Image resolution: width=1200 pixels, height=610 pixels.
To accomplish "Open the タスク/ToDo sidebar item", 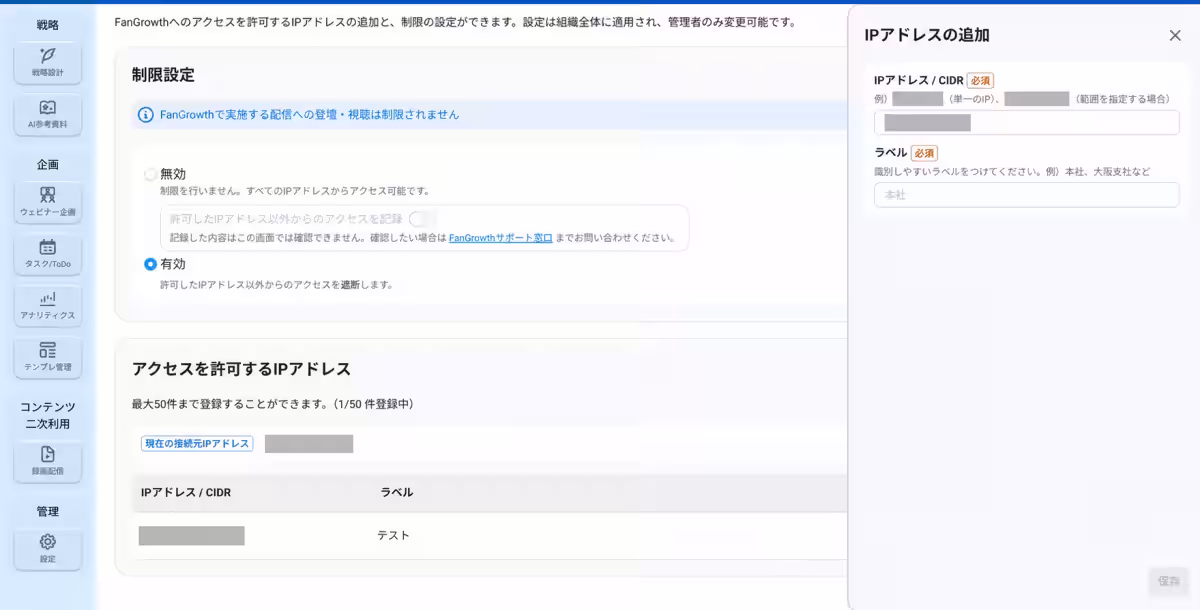I will [x=47, y=254].
